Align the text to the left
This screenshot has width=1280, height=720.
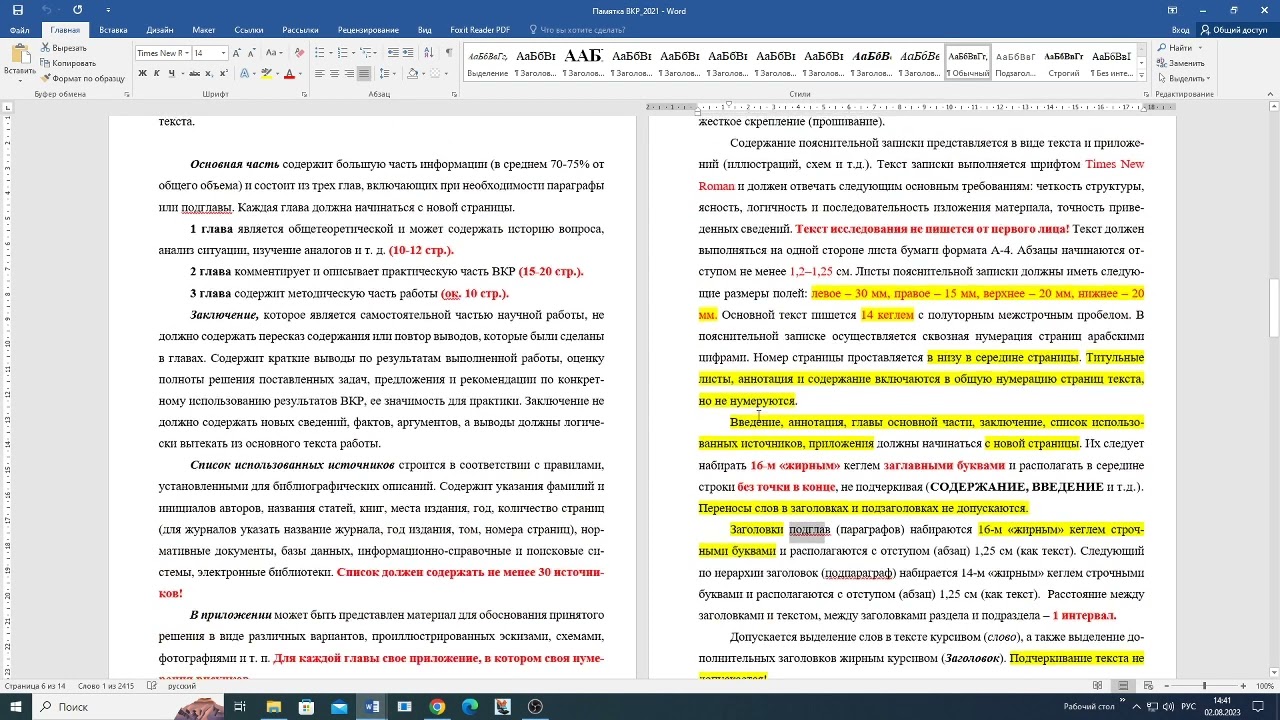(320, 74)
